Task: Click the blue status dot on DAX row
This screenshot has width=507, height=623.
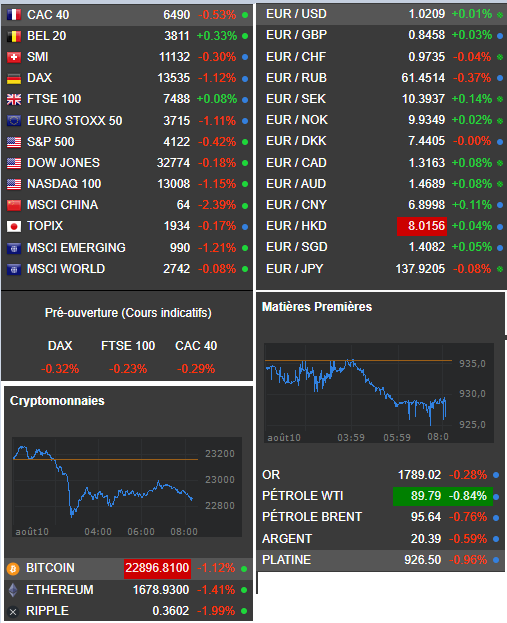Action: (x=245, y=79)
